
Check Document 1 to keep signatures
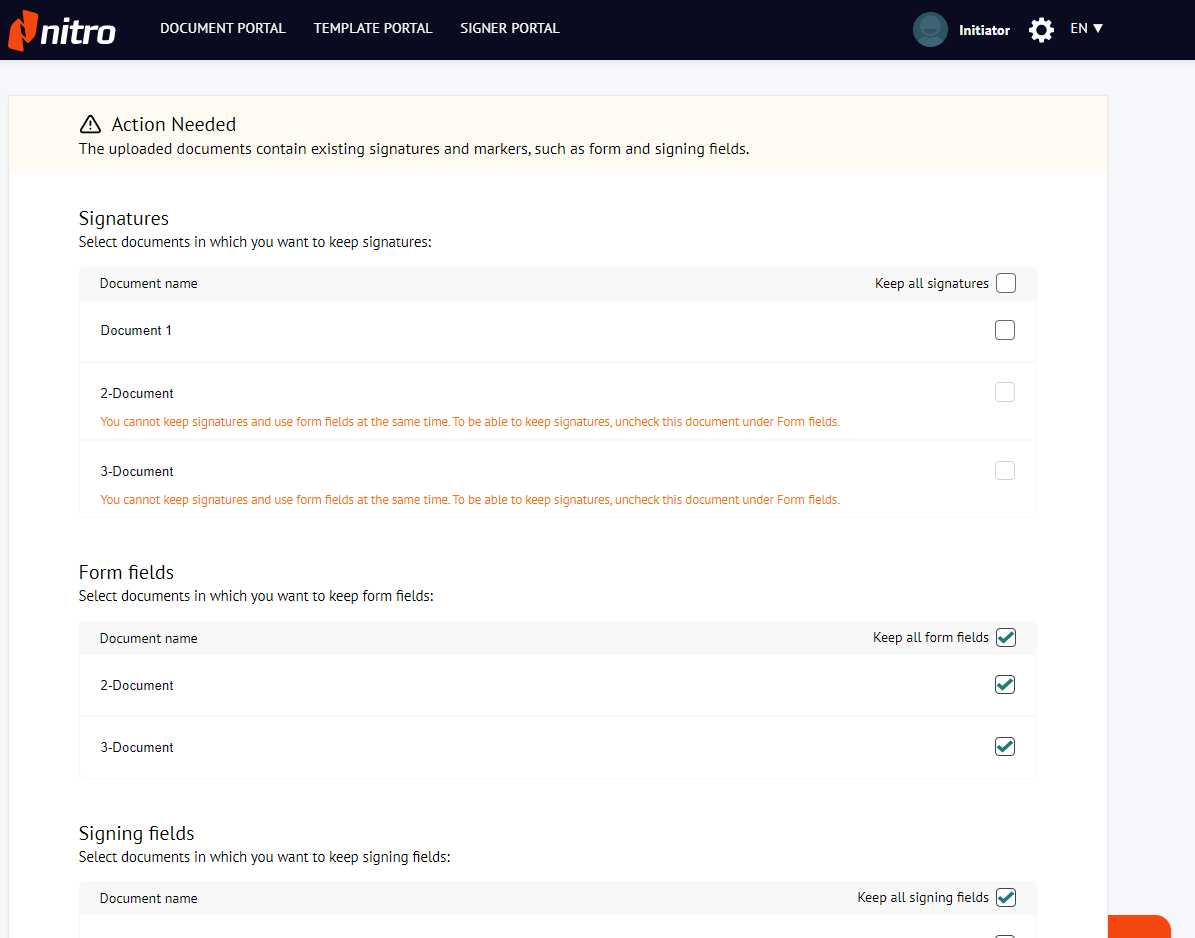click(1005, 330)
